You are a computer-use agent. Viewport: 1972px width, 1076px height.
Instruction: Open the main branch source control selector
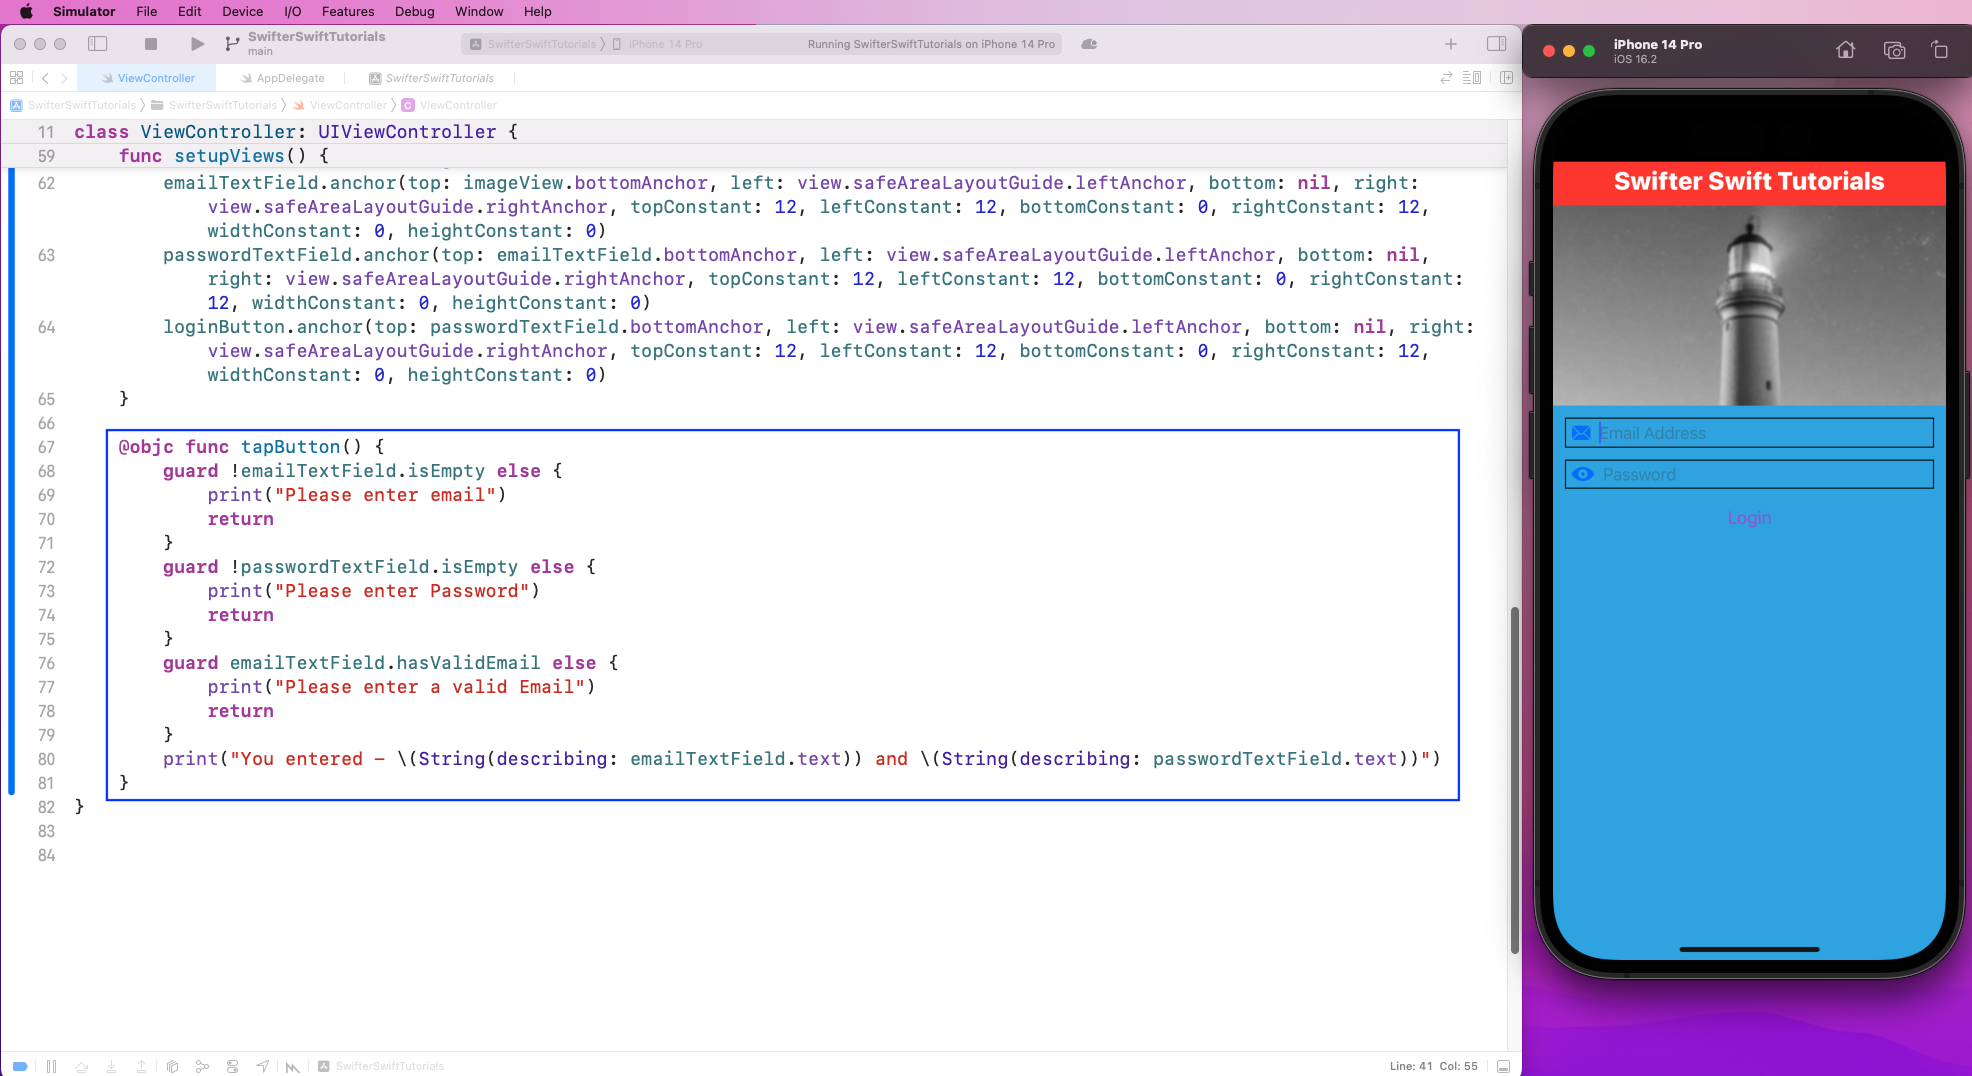pyautogui.click(x=260, y=51)
